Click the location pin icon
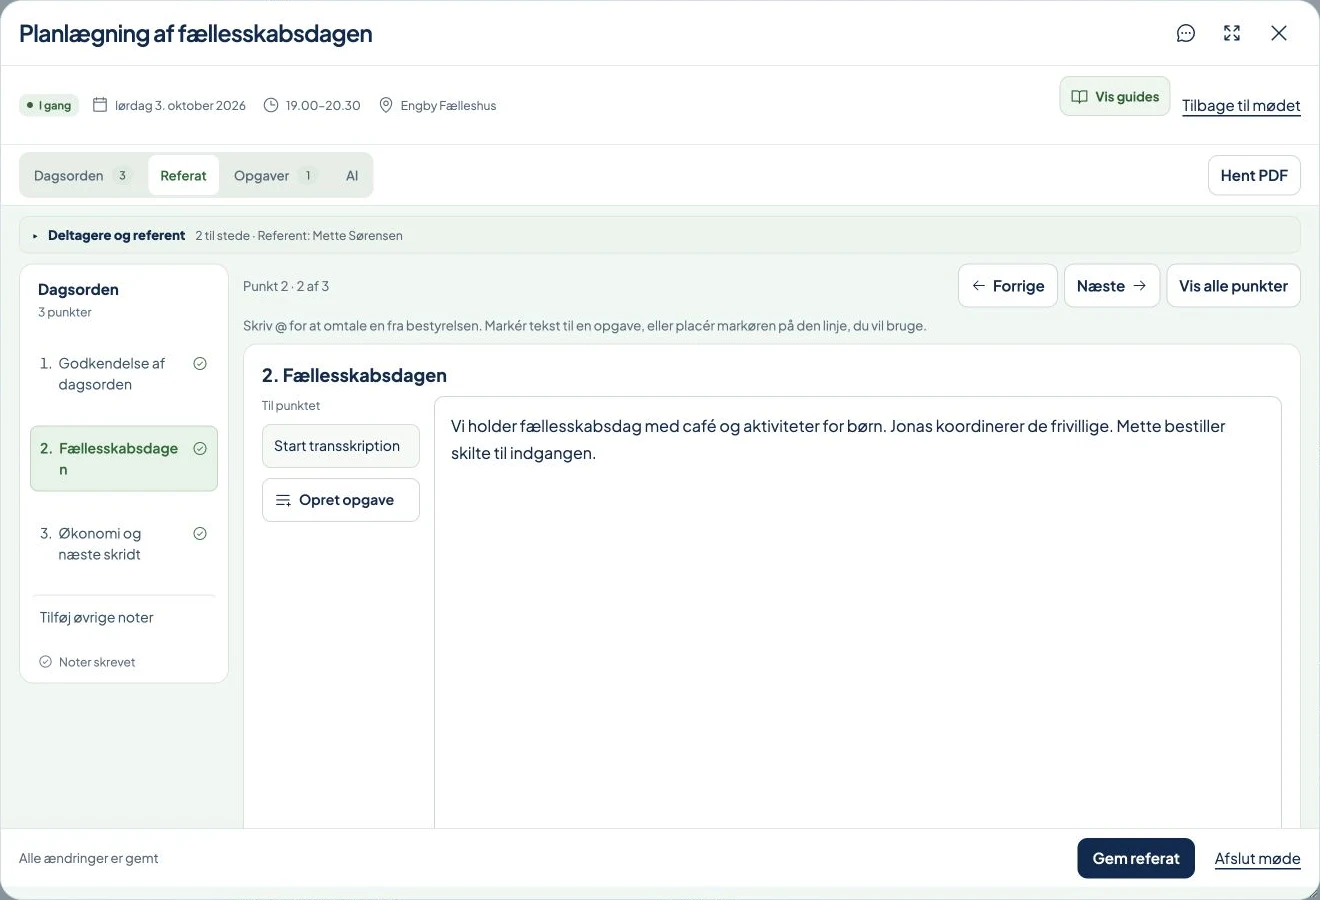This screenshot has width=1320, height=900. pos(386,105)
